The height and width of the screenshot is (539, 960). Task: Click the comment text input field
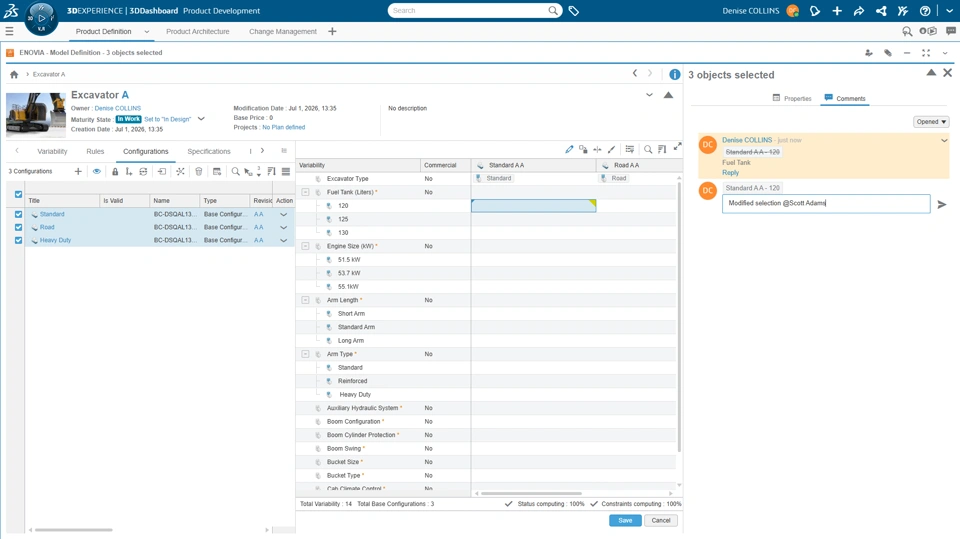point(826,203)
